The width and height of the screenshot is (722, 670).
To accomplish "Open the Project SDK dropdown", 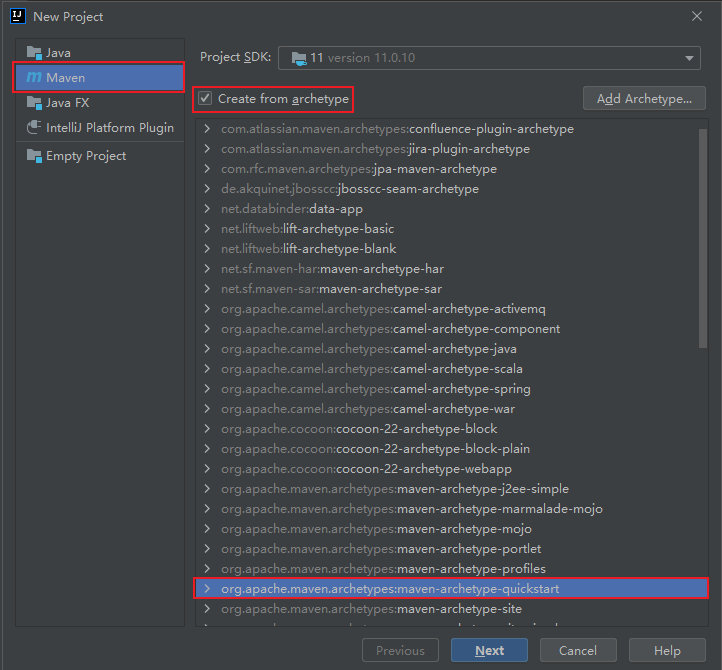I will click(x=689, y=58).
